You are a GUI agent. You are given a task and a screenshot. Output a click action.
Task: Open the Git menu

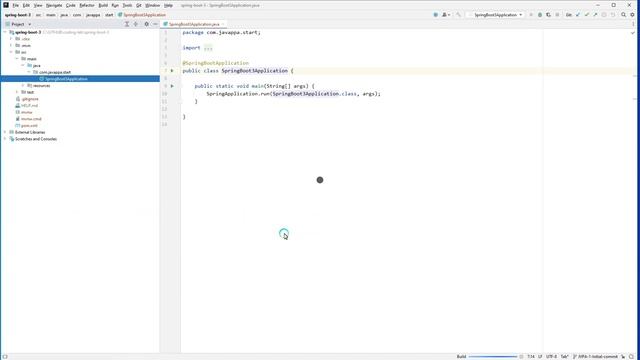[x=139, y=5]
